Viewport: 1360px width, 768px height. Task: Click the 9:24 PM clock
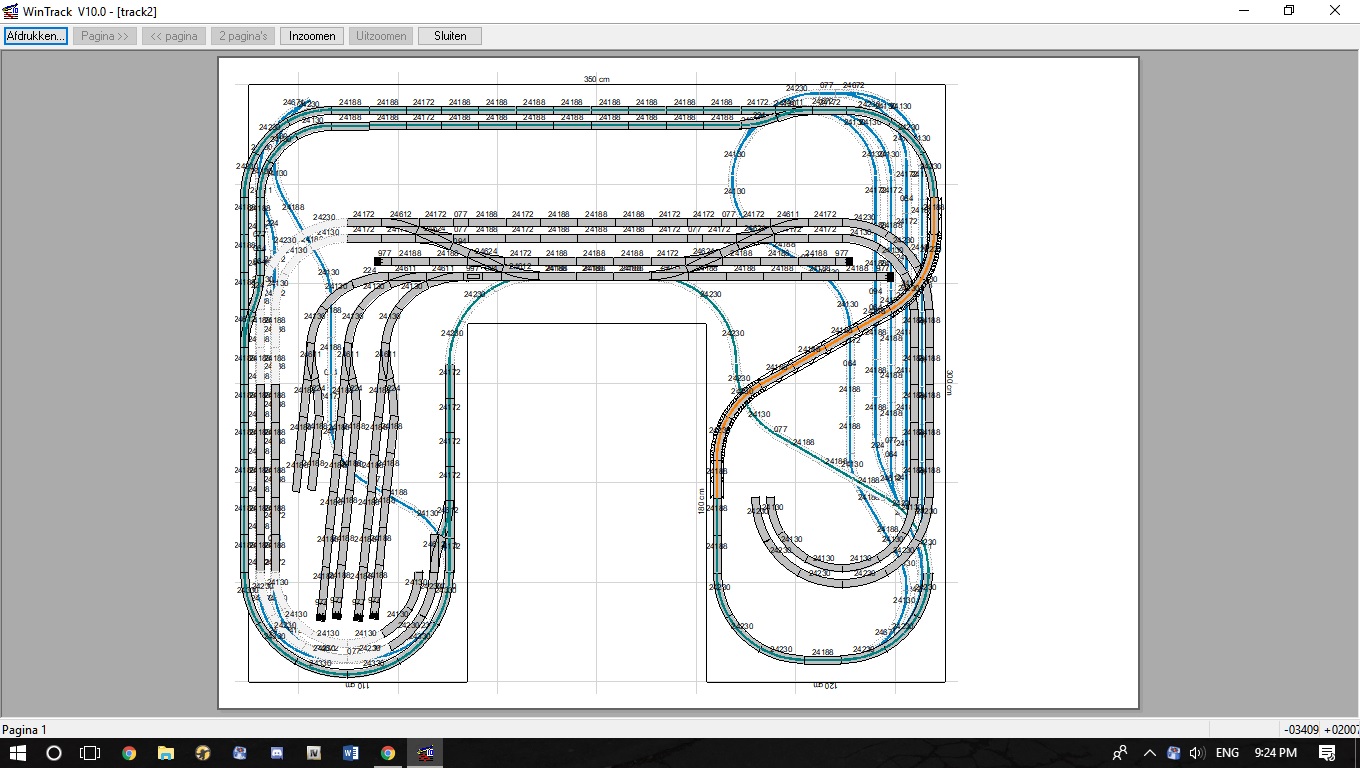(x=1275, y=753)
